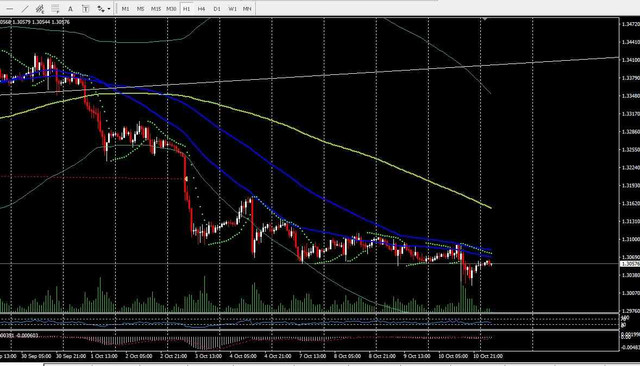Image resolution: width=640 pixels, height=366 pixels.
Task: Click the OHLC values text at top-left
Action: pyautogui.click(x=35, y=22)
